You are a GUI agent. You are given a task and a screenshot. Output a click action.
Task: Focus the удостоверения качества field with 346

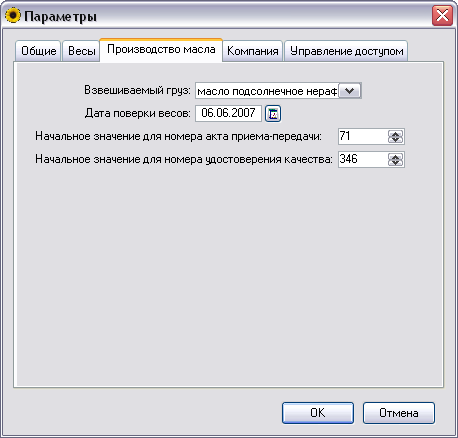pyautogui.click(x=363, y=159)
